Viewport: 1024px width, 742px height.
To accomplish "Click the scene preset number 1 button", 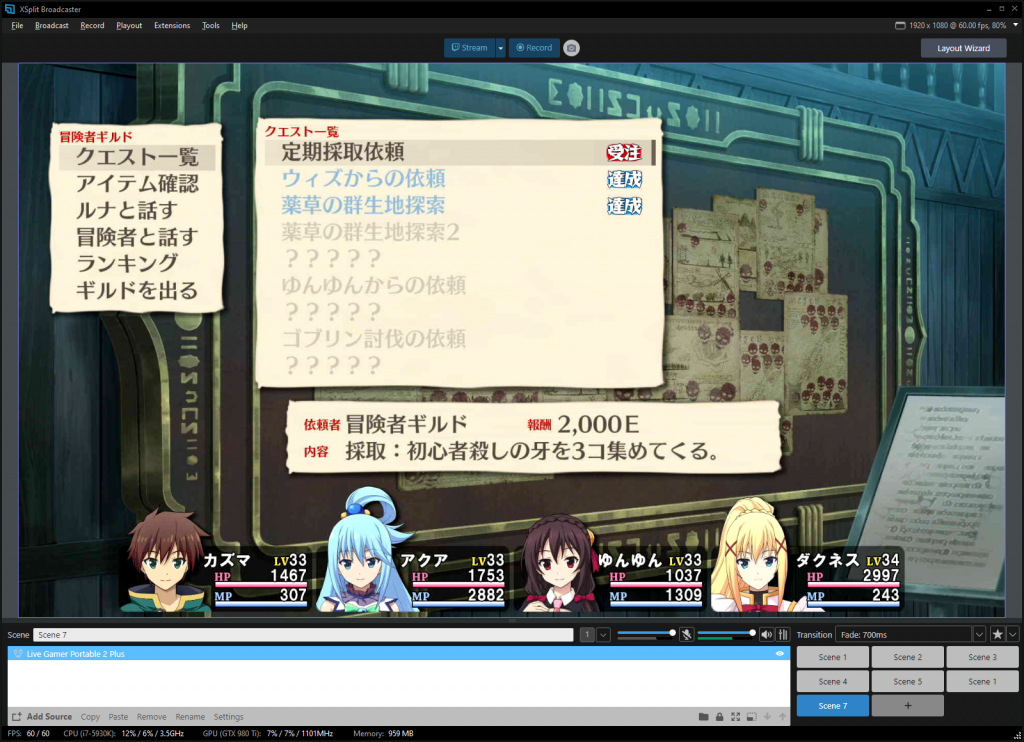I will (587, 634).
